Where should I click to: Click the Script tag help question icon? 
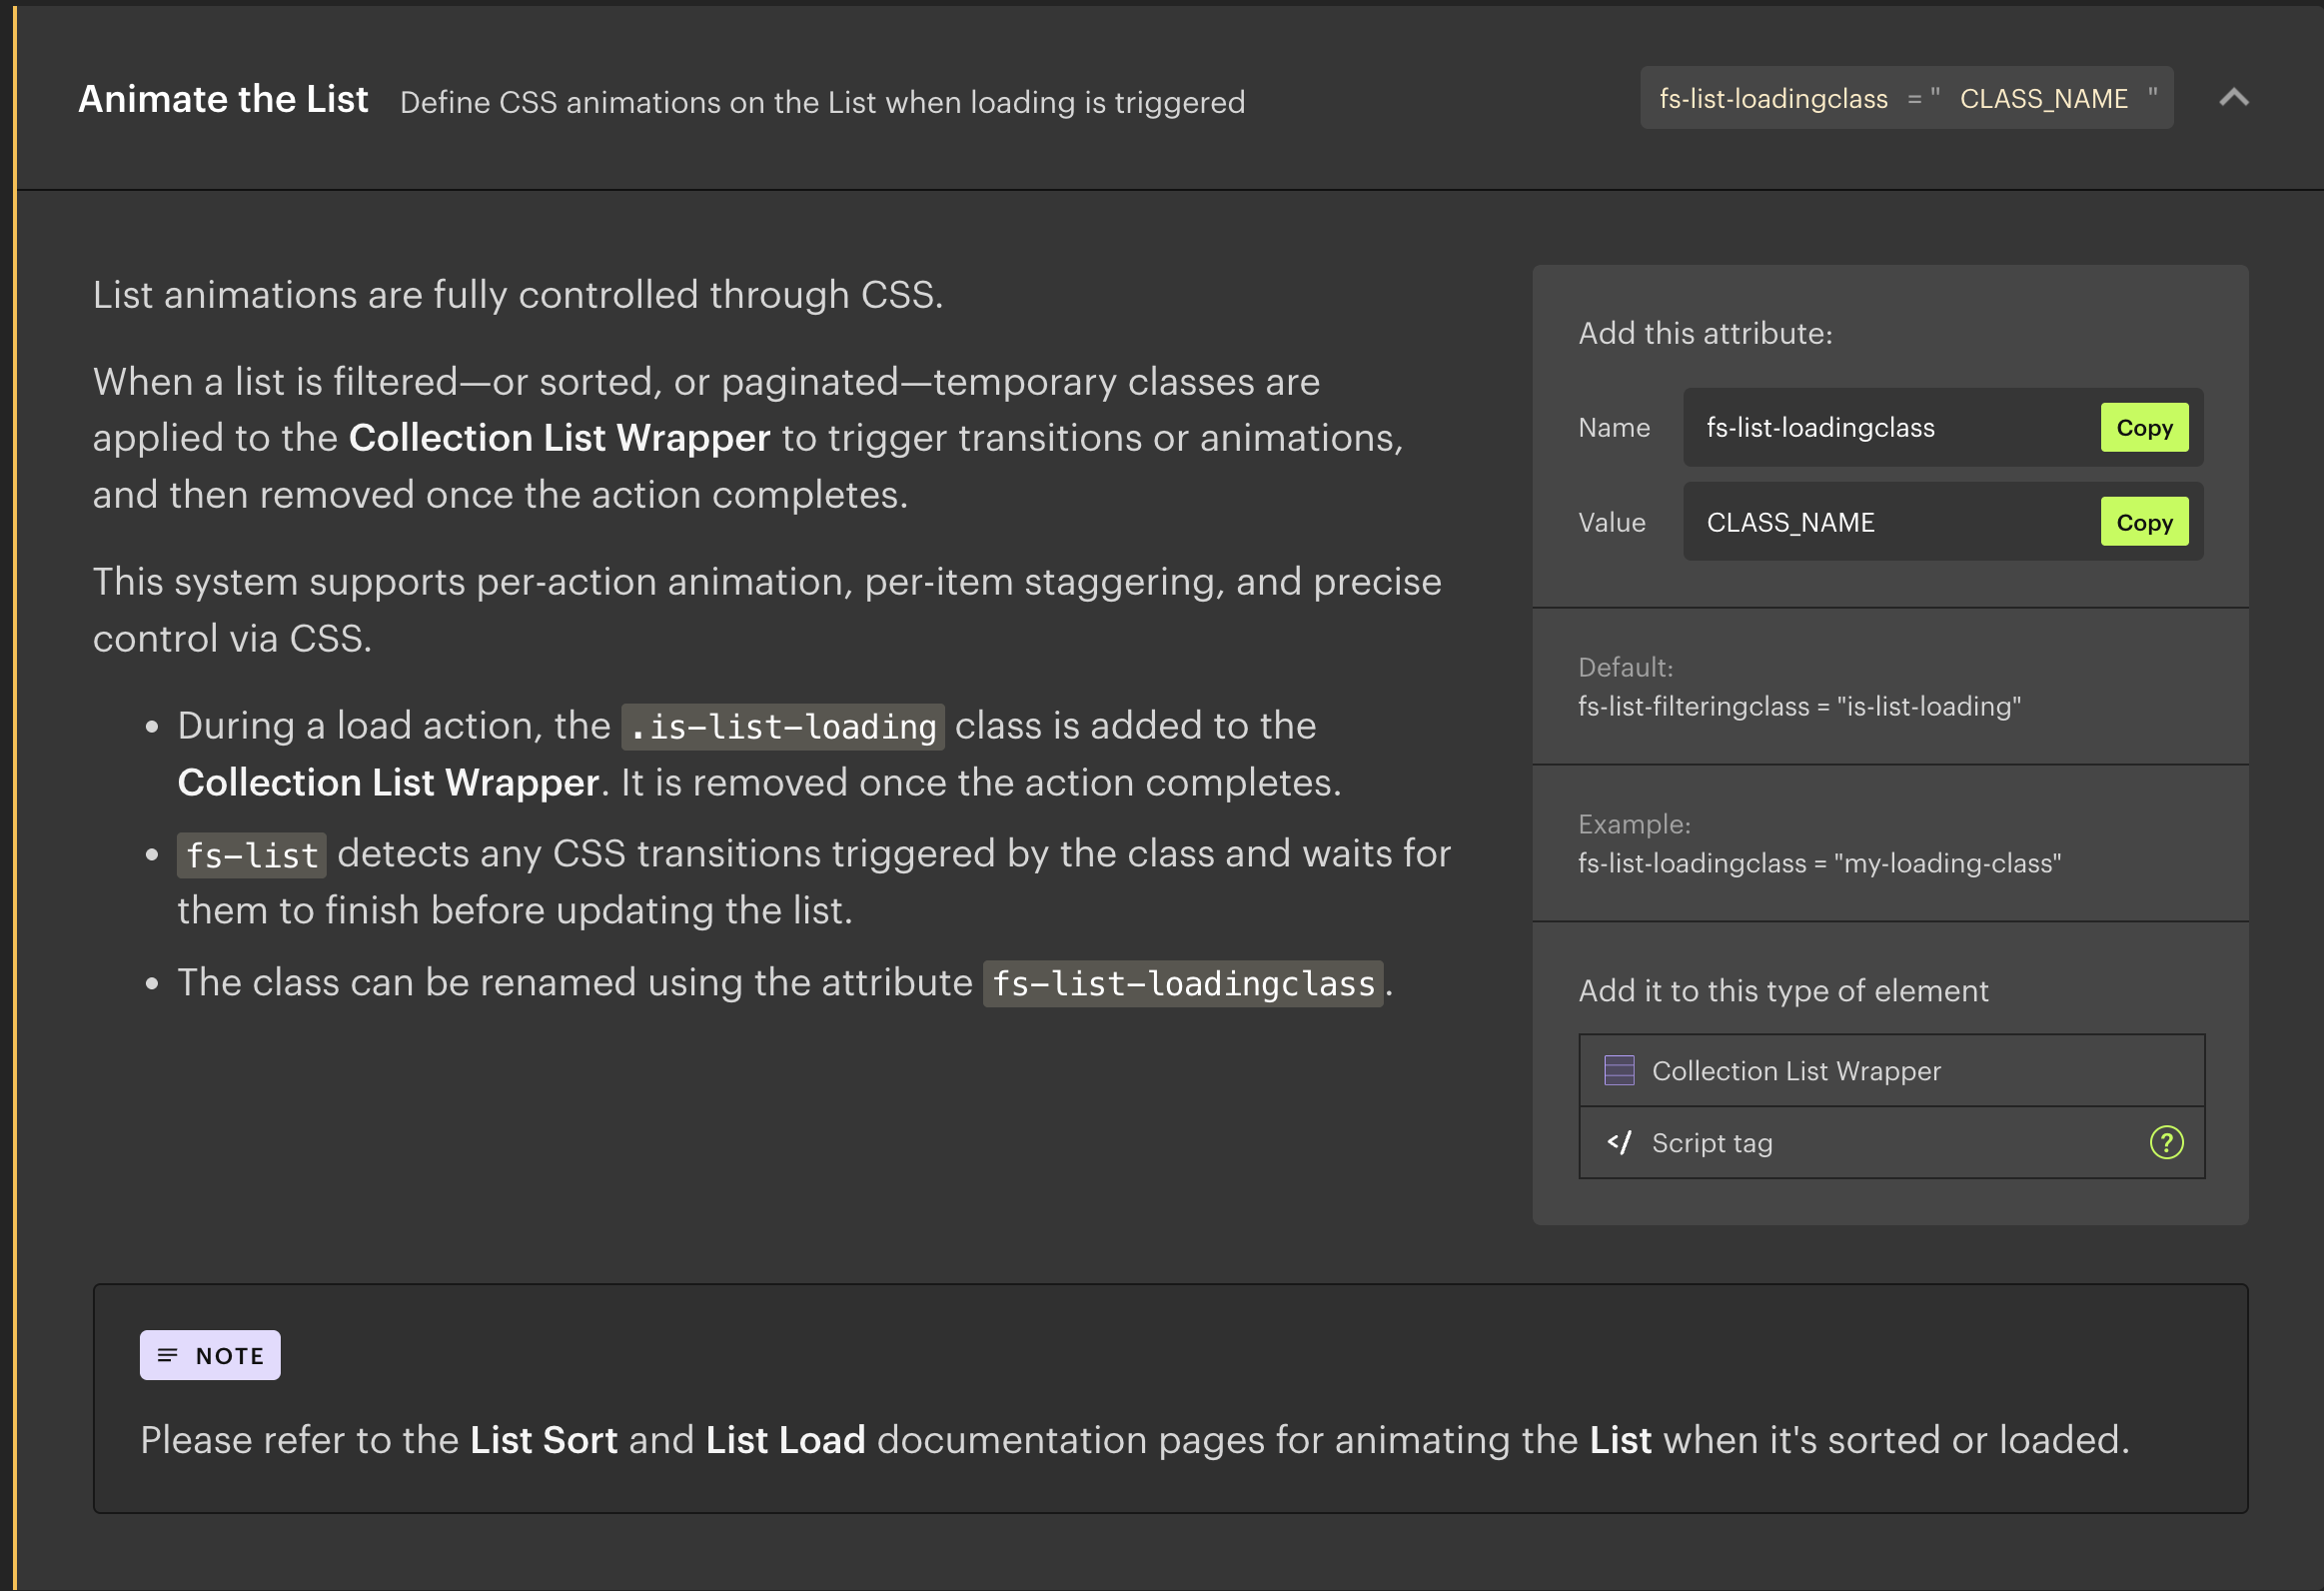2165,1142
